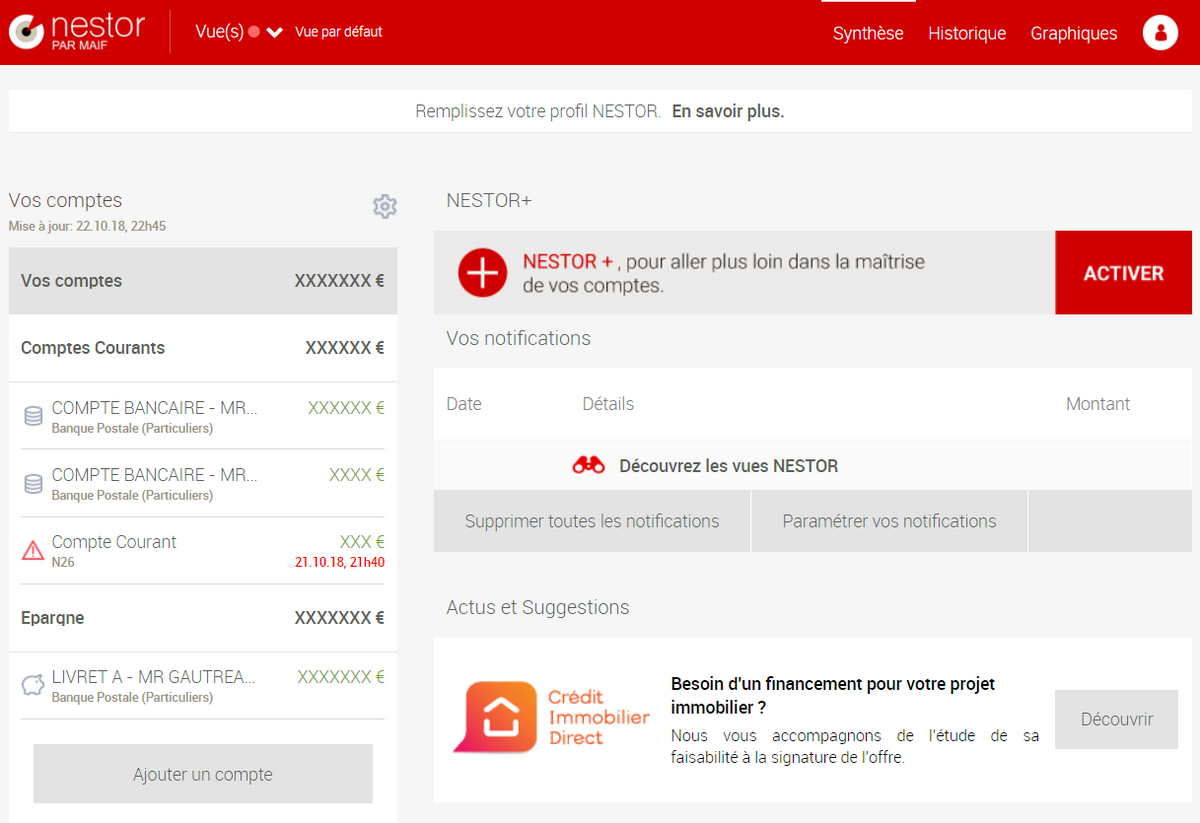Image resolution: width=1200 pixels, height=823 pixels.
Task: Open the Graphiques tab
Action: 1074,33
